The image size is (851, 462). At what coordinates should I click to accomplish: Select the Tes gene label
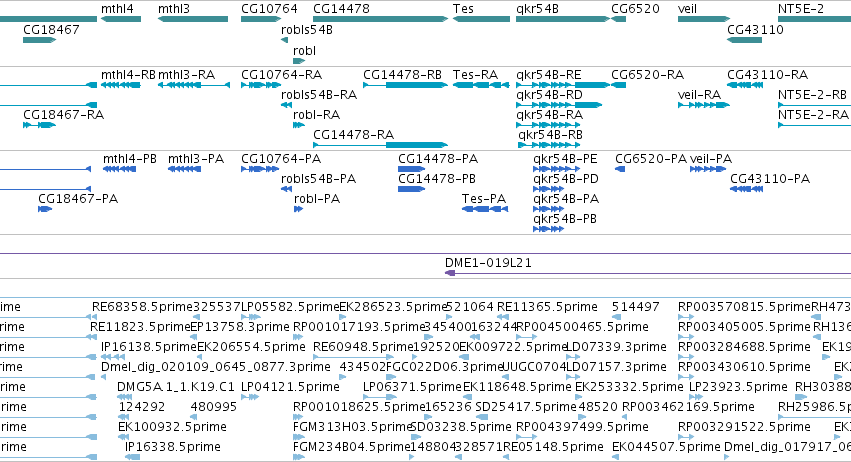pyautogui.click(x=463, y=9)
